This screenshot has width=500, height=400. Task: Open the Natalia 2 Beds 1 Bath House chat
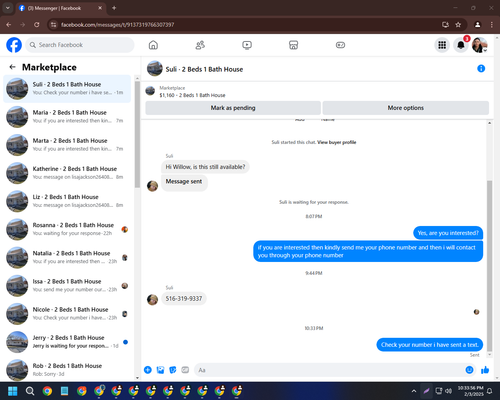67,257
